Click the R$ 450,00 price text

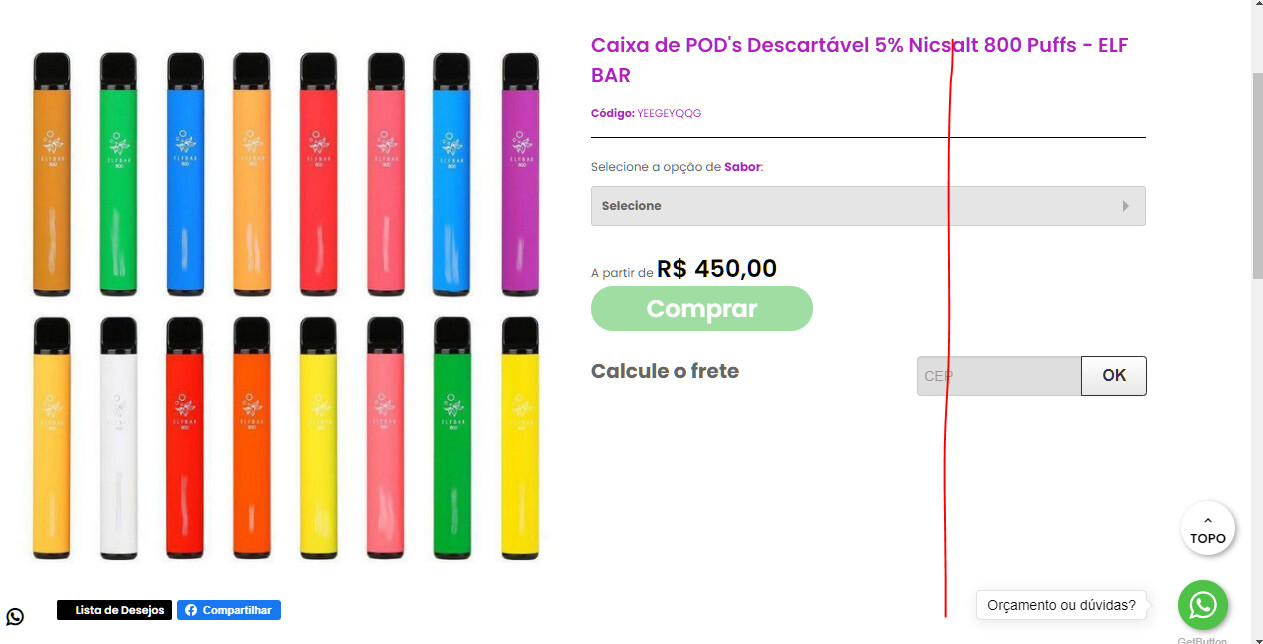[x=717, y=269]
